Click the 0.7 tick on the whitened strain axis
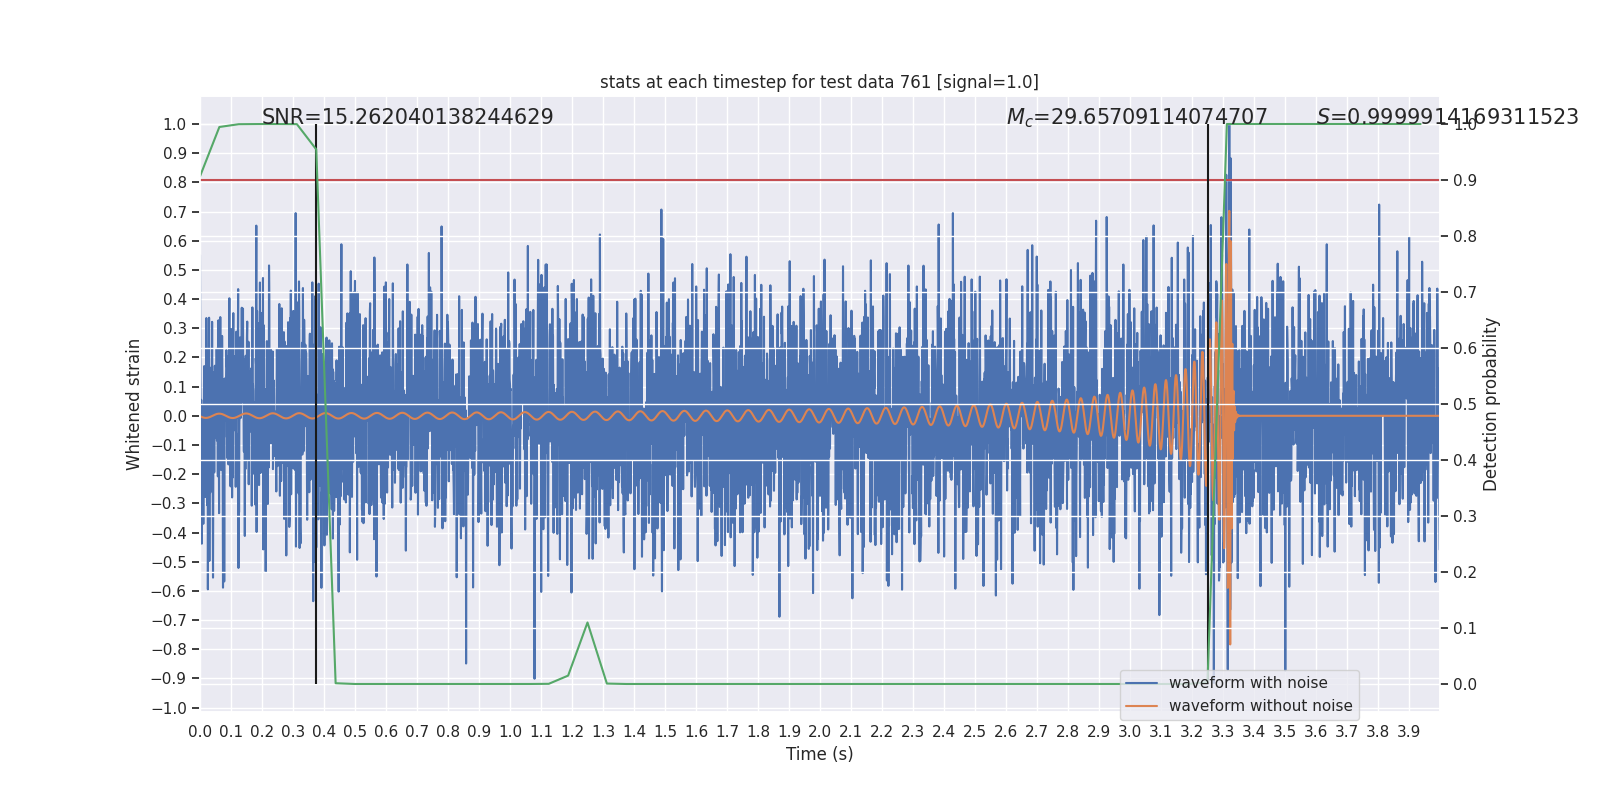Viewport: 1600px width, 800px height. click(x=176, y=212)
